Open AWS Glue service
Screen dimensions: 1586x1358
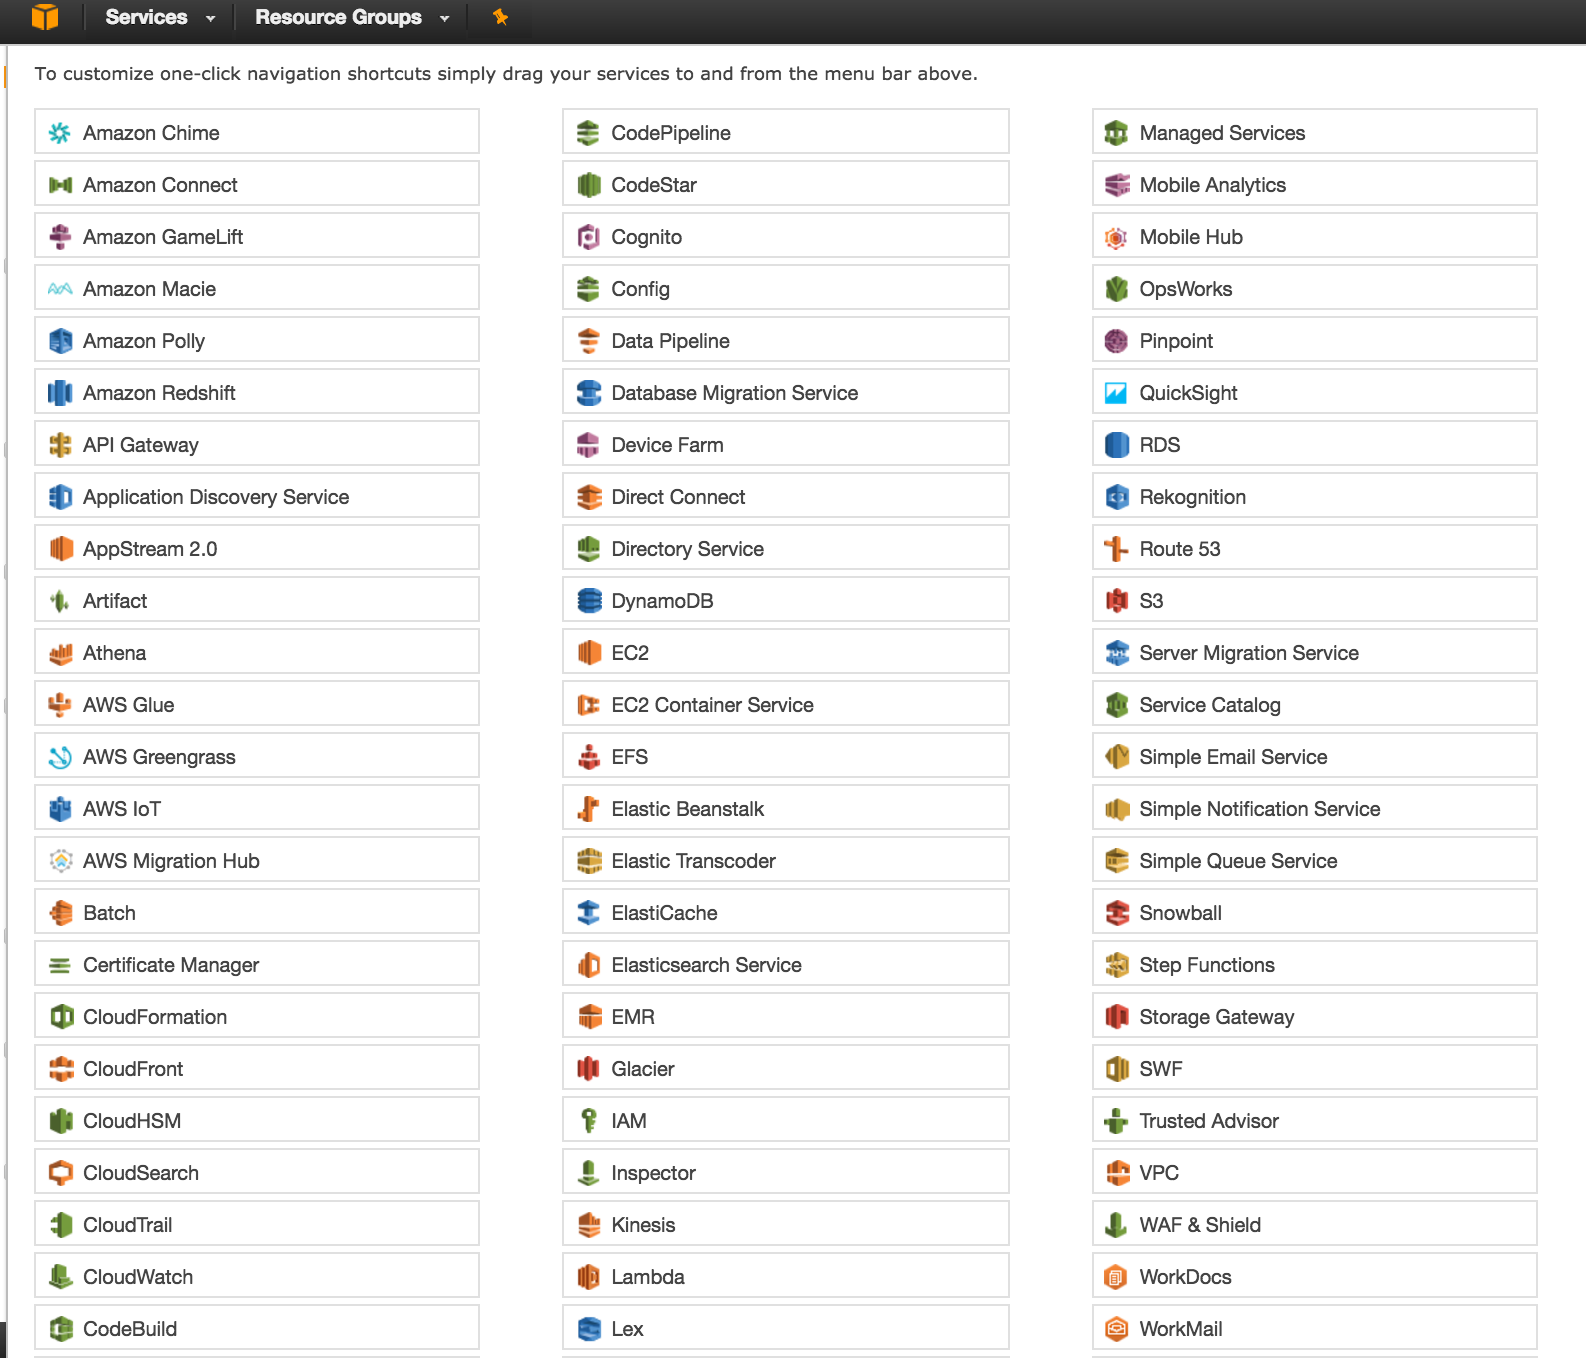[x=257, y=703]
